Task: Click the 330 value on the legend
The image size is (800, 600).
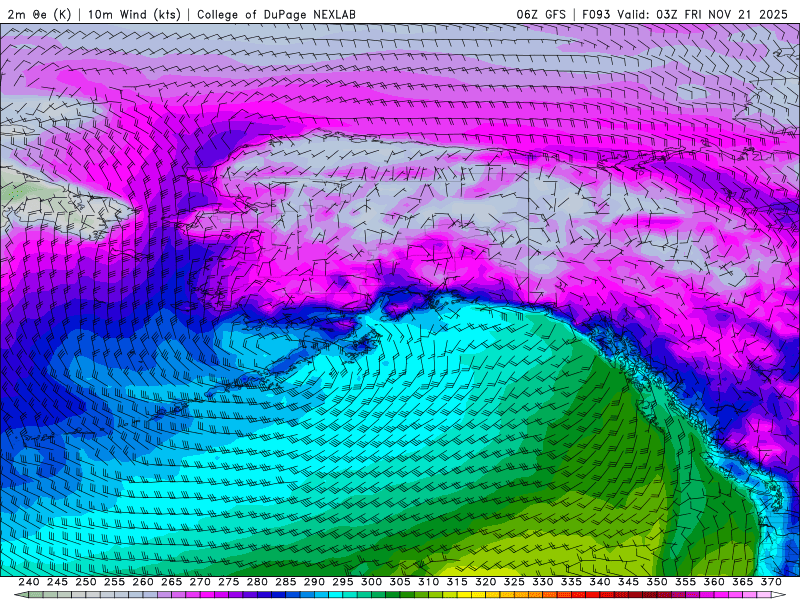Action: point(543,582)
